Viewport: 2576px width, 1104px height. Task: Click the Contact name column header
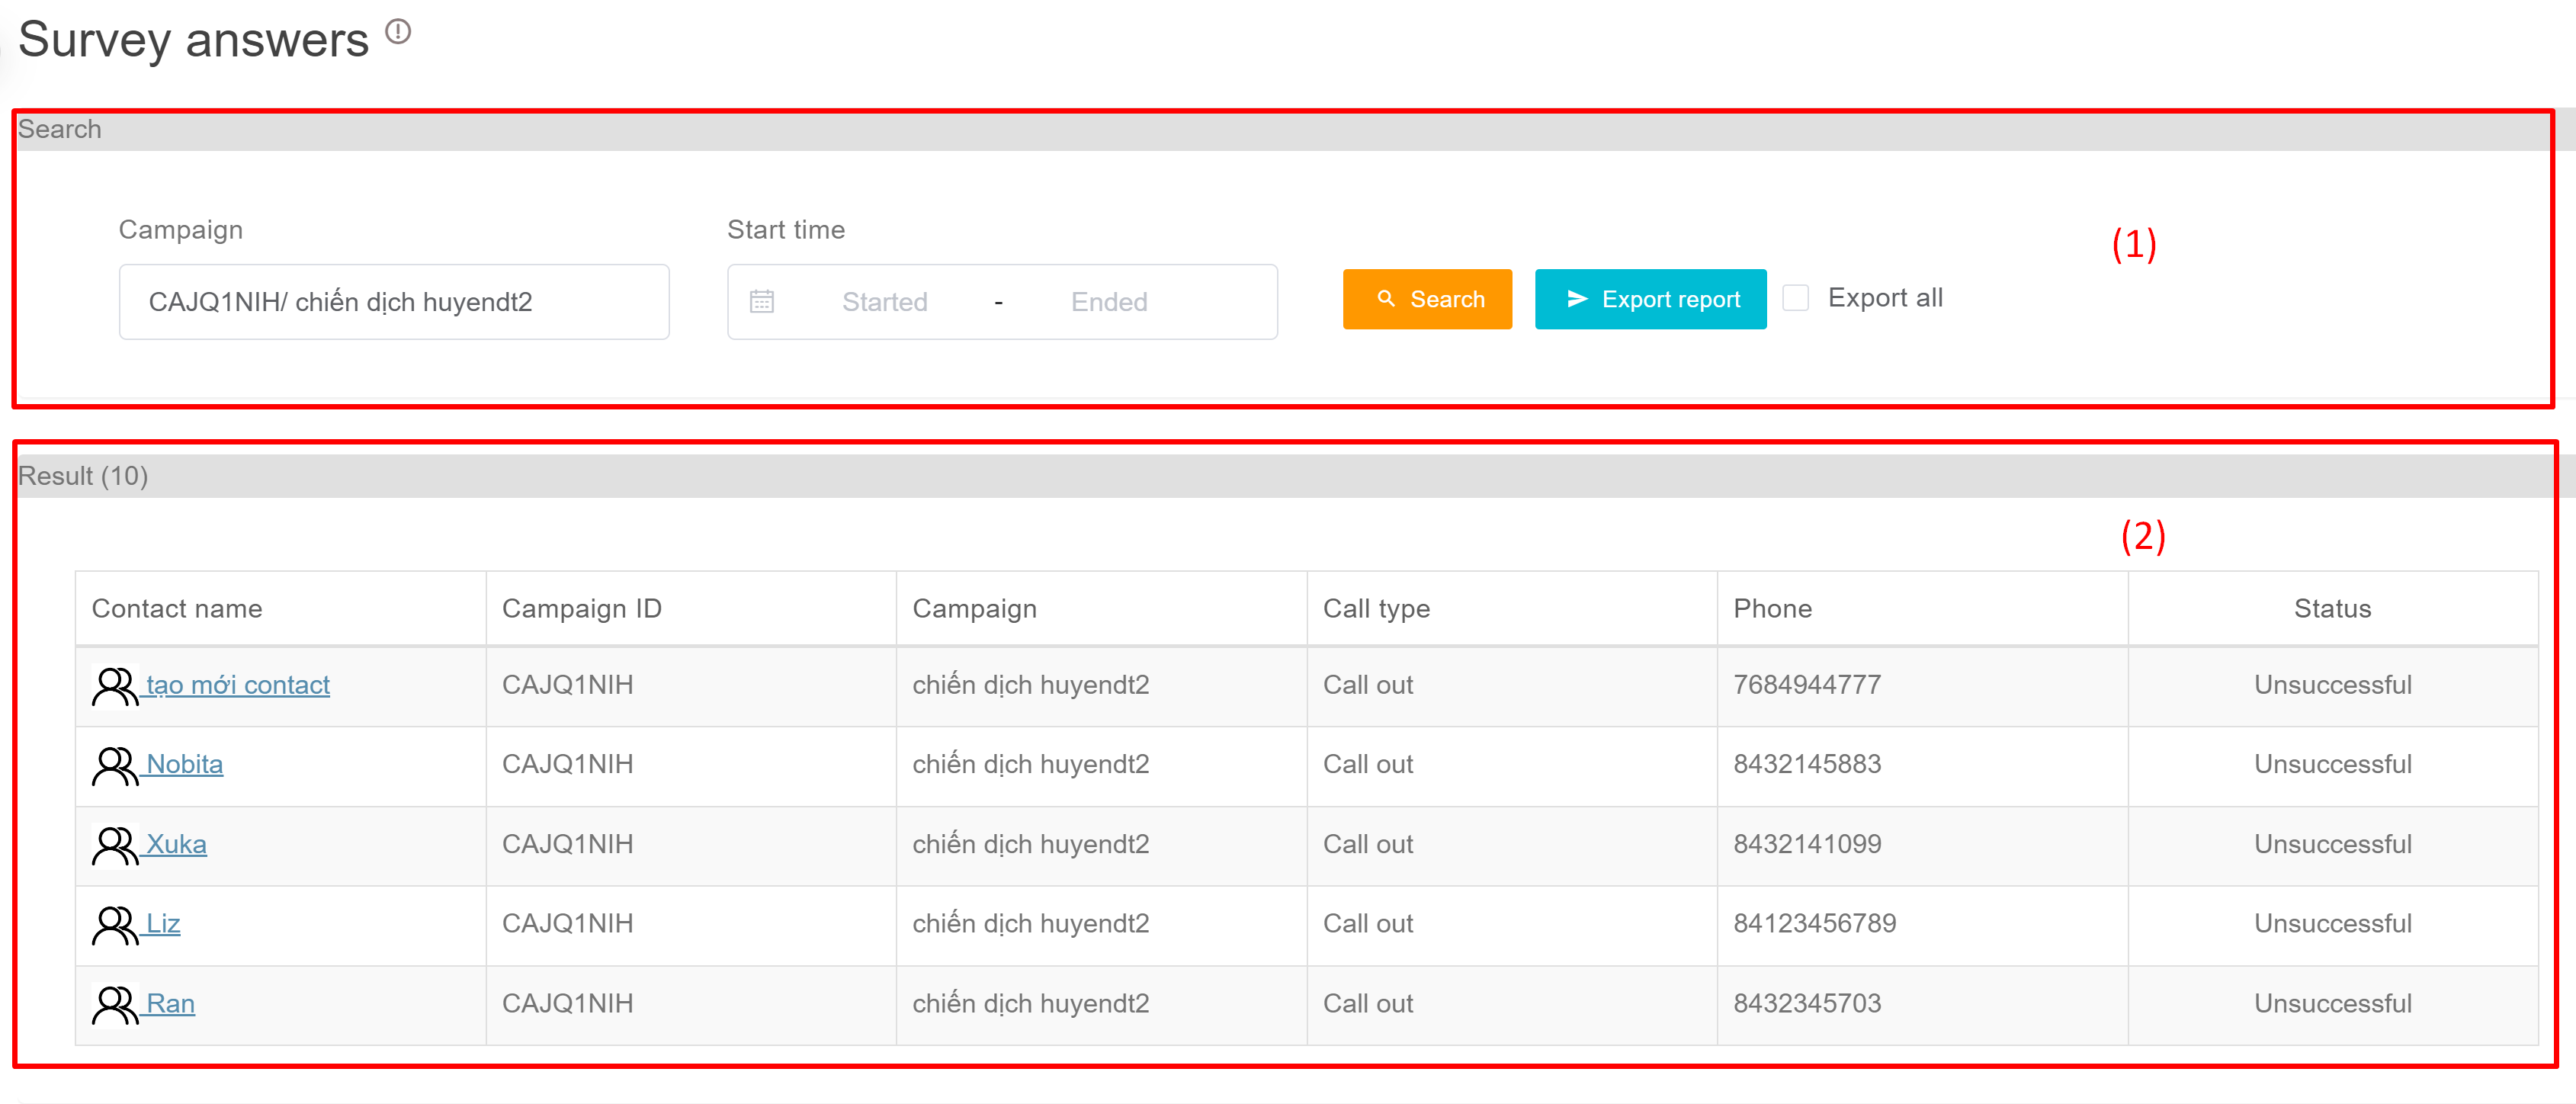tap(177, 608)
